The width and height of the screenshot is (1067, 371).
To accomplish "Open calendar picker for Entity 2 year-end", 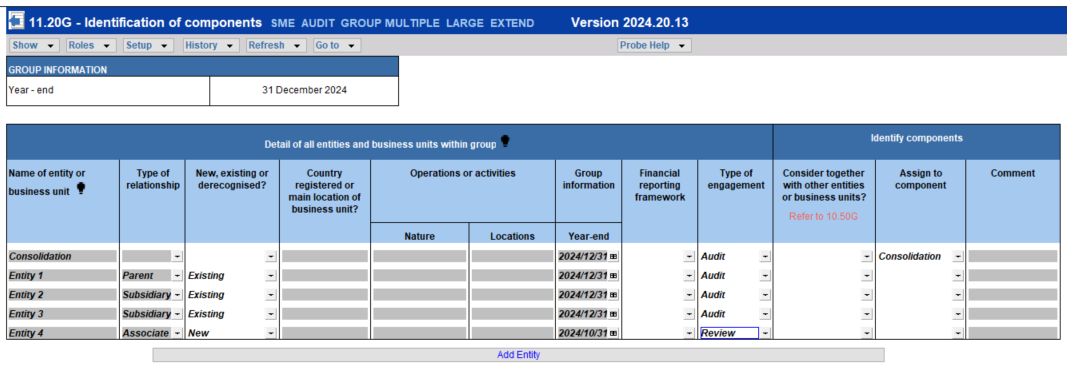I will coord(614,295).
